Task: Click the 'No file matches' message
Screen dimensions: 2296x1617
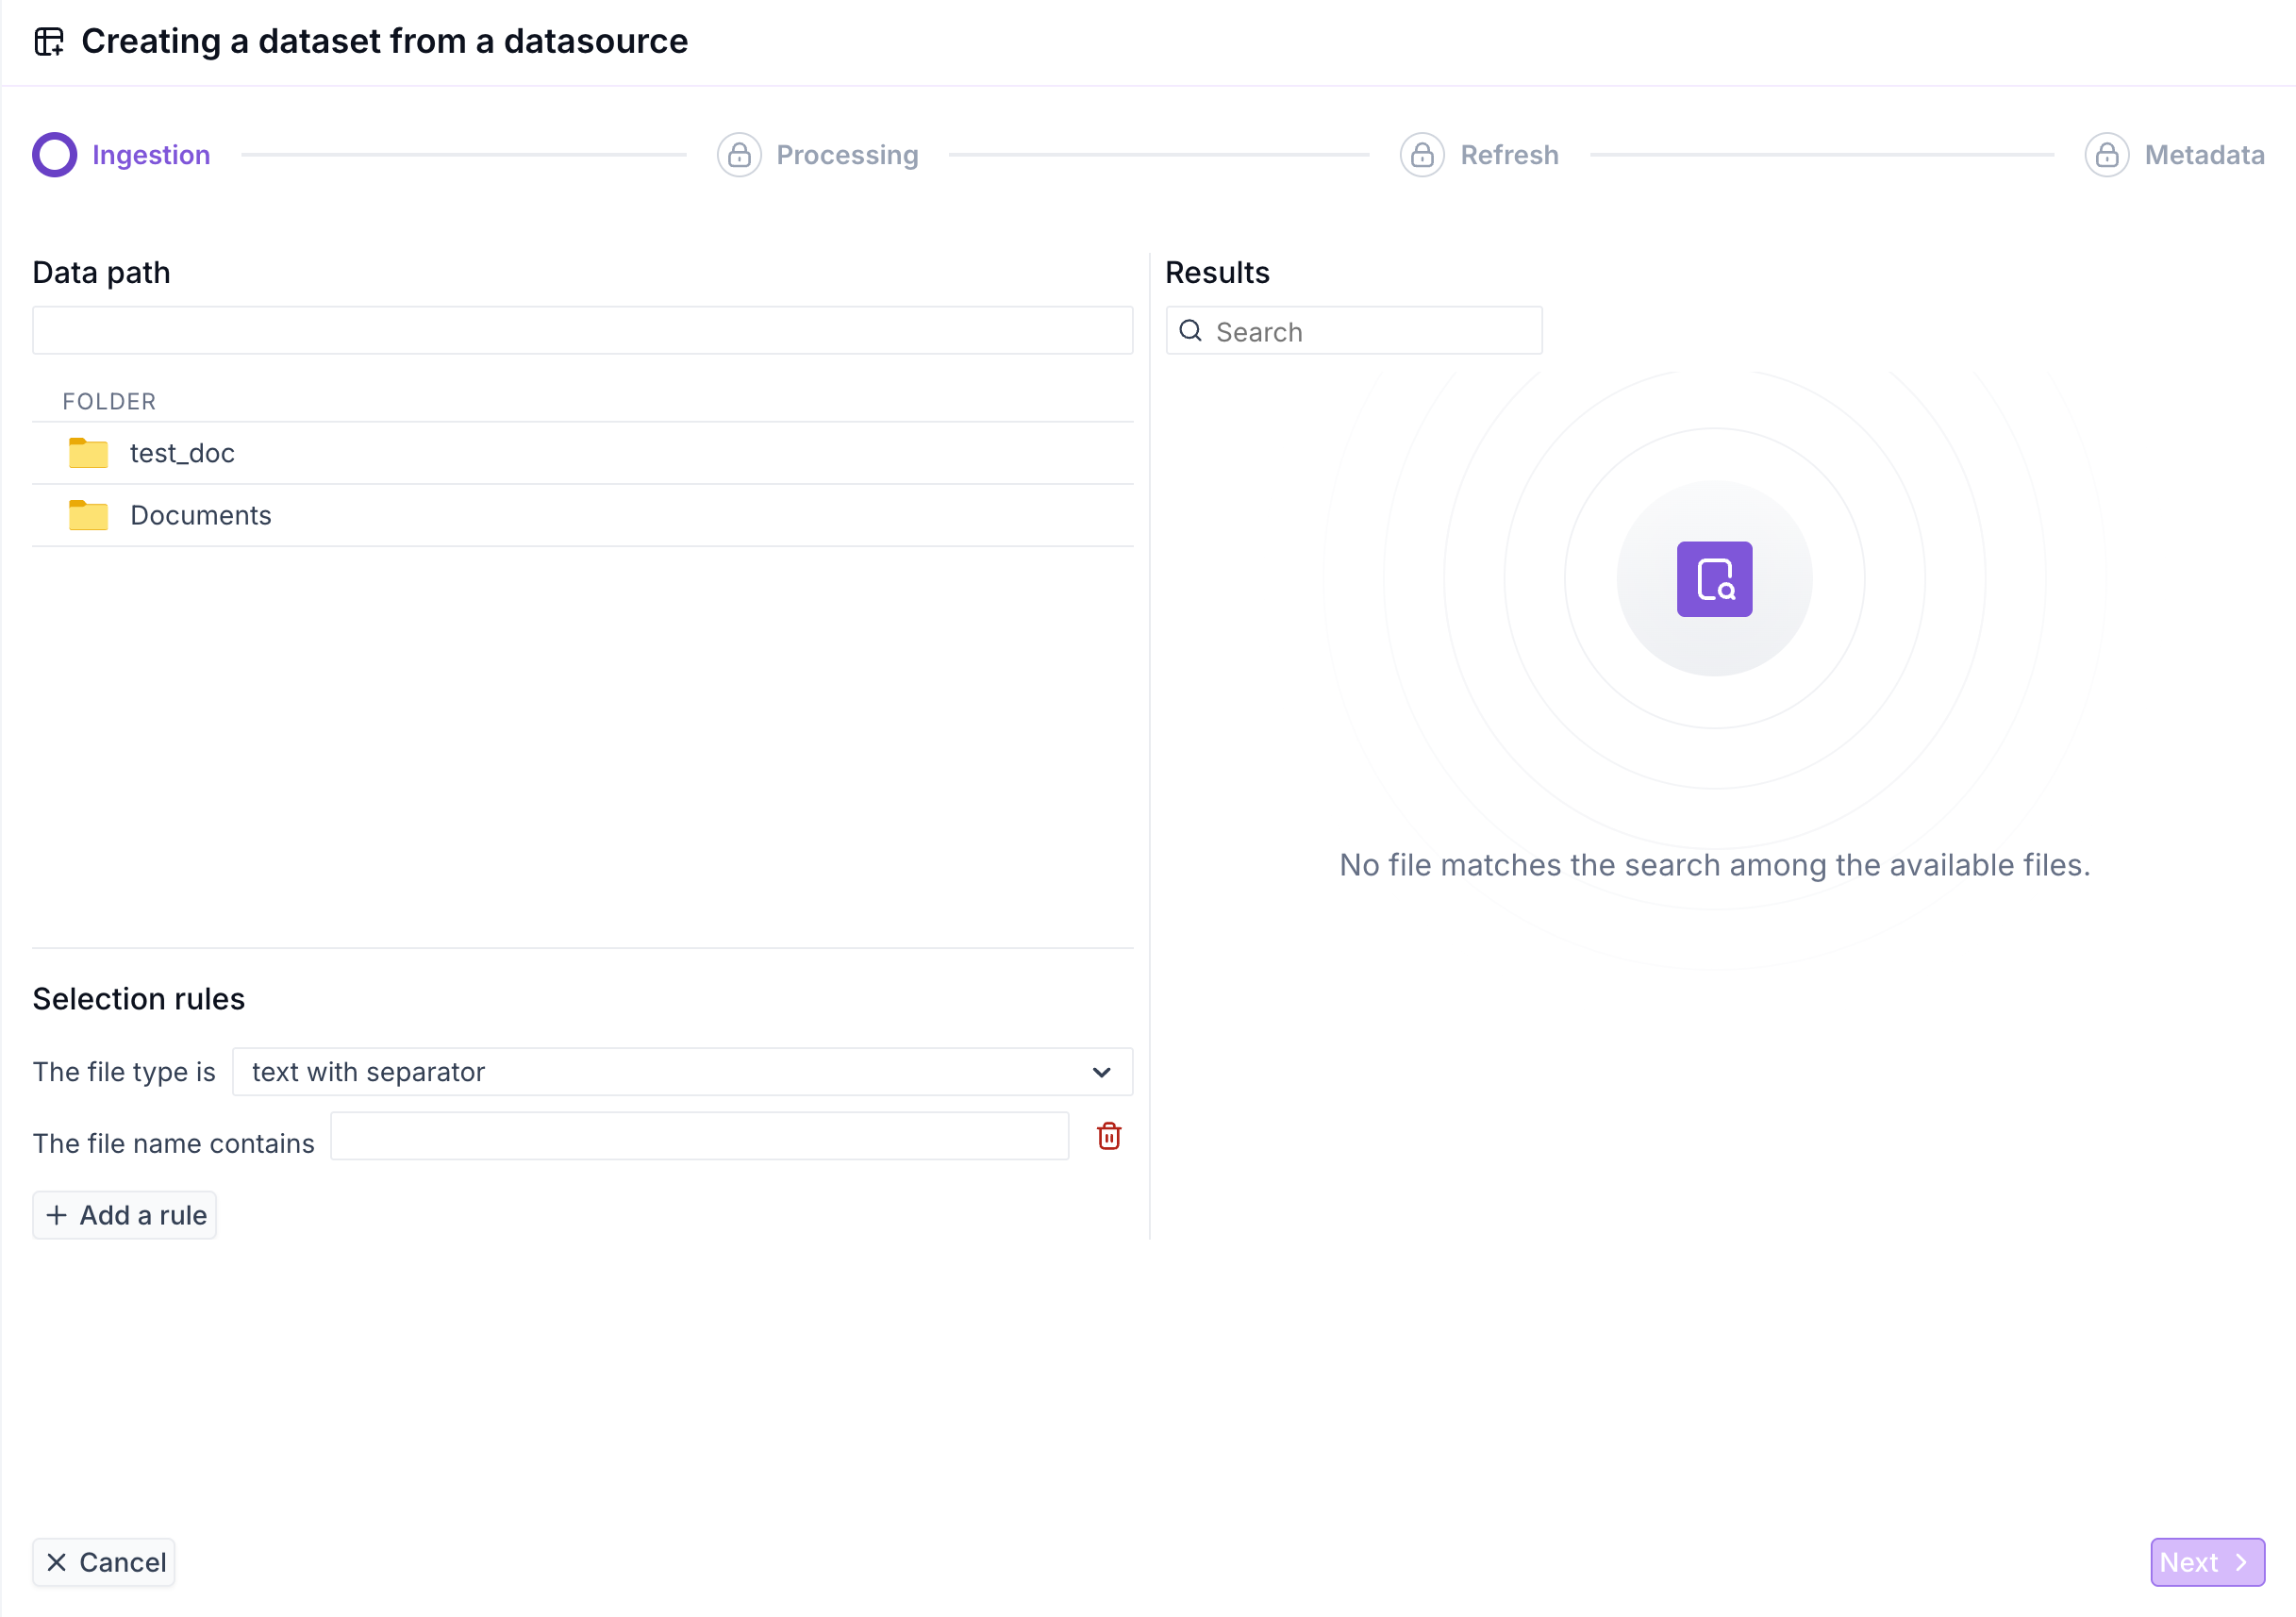Action: [1714, 865]
